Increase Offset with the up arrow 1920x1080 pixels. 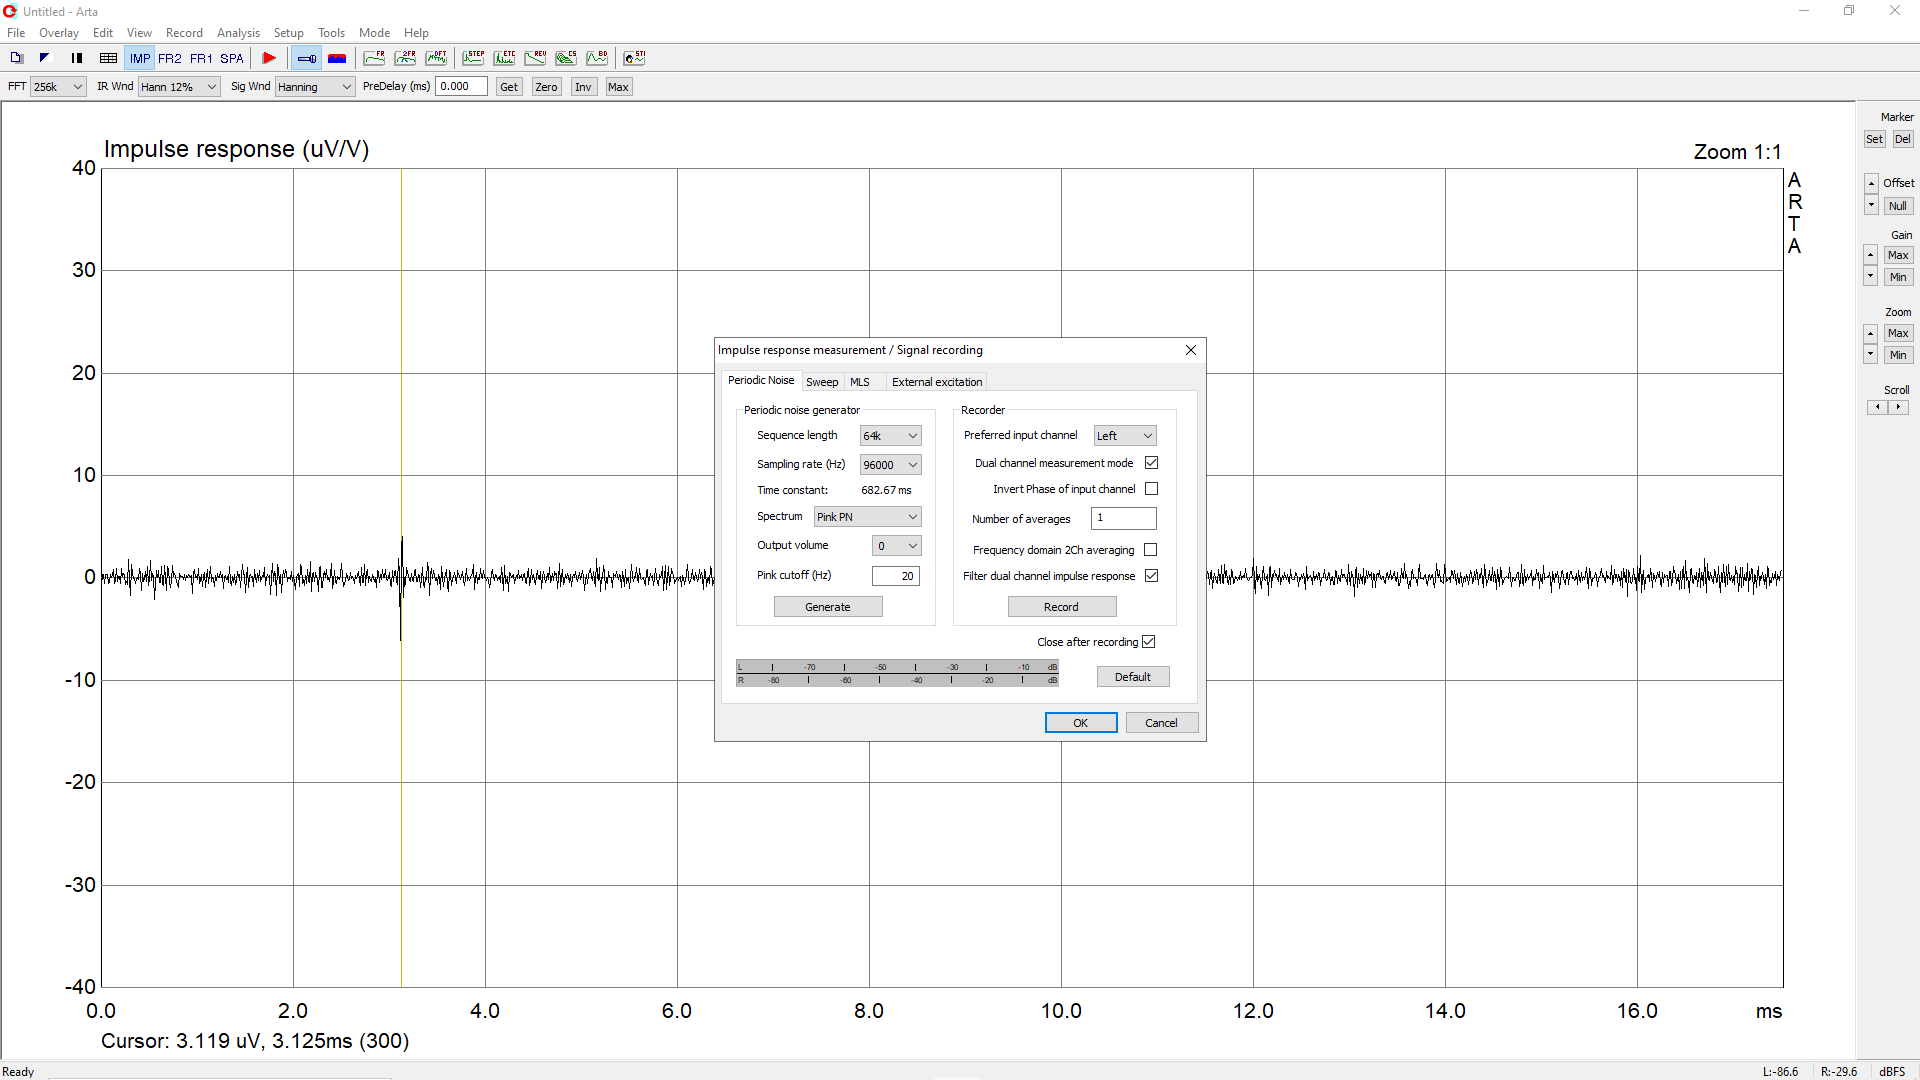click(1871, 184)
